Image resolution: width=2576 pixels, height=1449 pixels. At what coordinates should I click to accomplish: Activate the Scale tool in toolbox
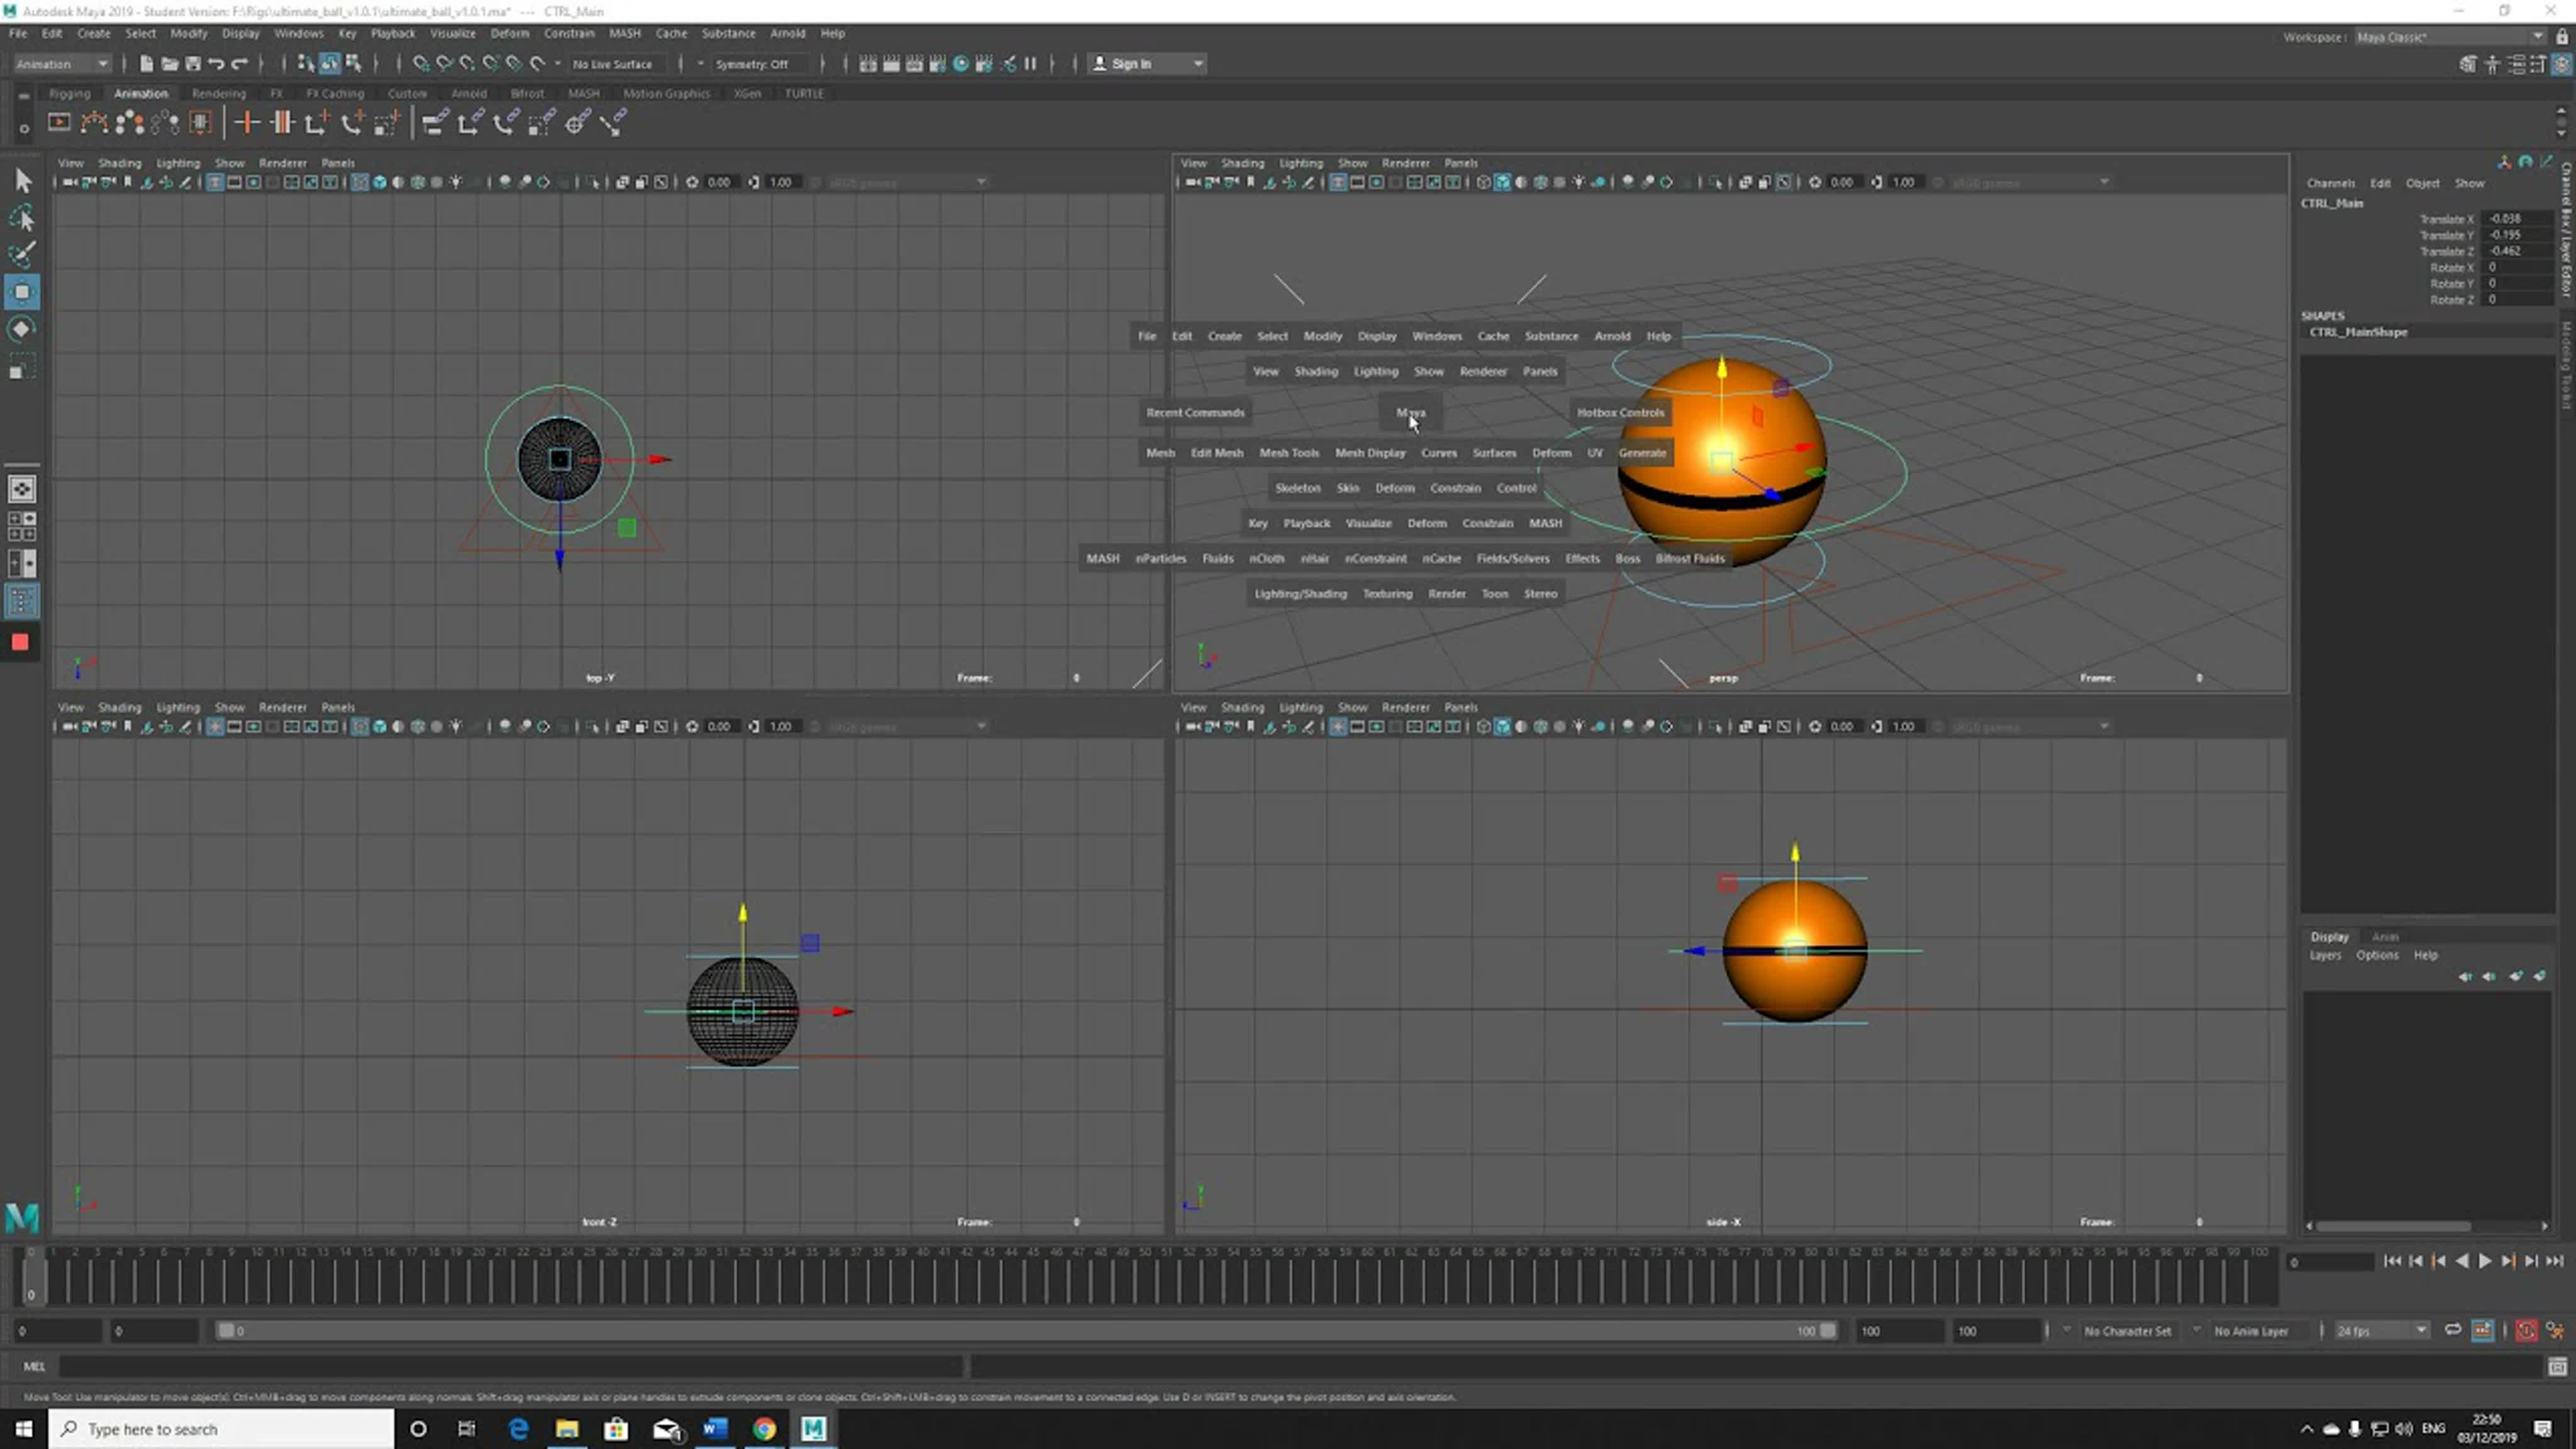tap(22, 367)
